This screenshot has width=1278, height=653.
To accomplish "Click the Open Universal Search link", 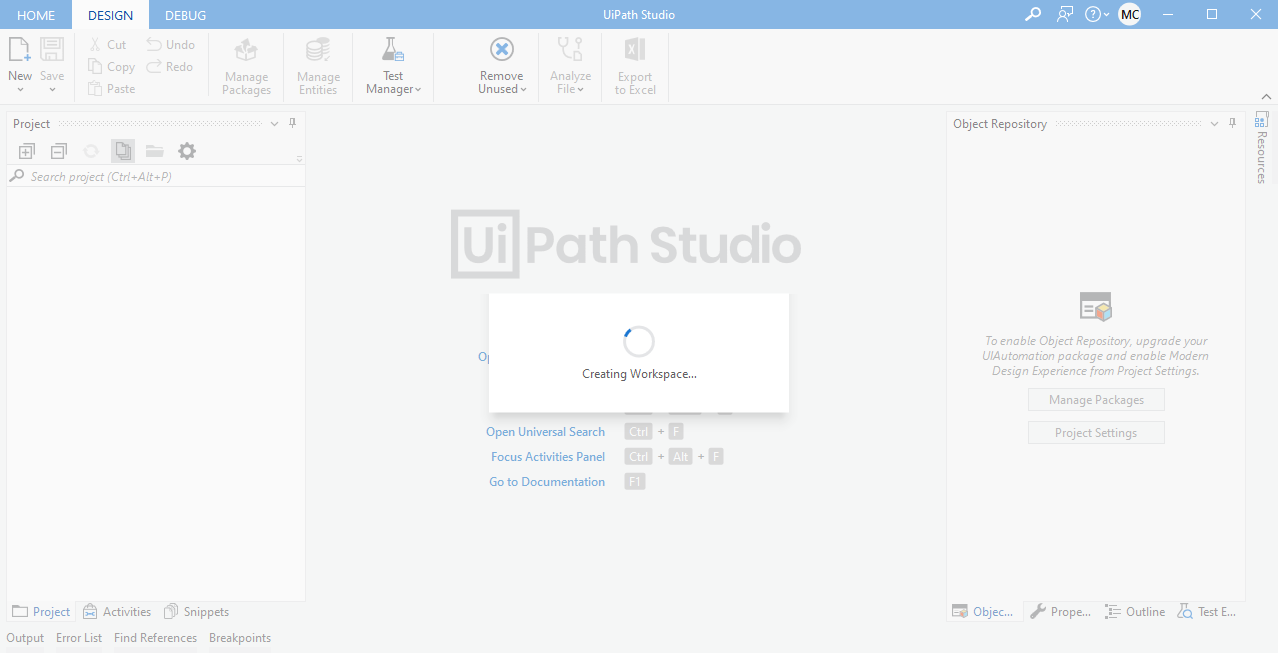I will 545,432.
